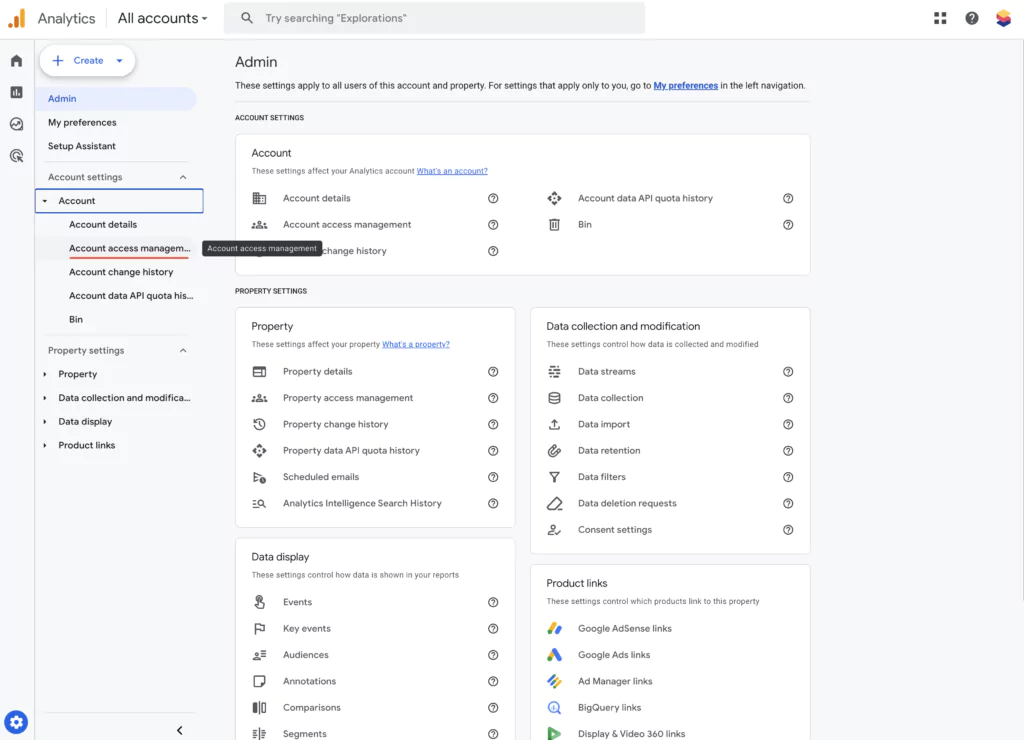The height and width of the screenshot is (740, 1024).
Task: Collapse the Account settings section
Action: point(183,178)
